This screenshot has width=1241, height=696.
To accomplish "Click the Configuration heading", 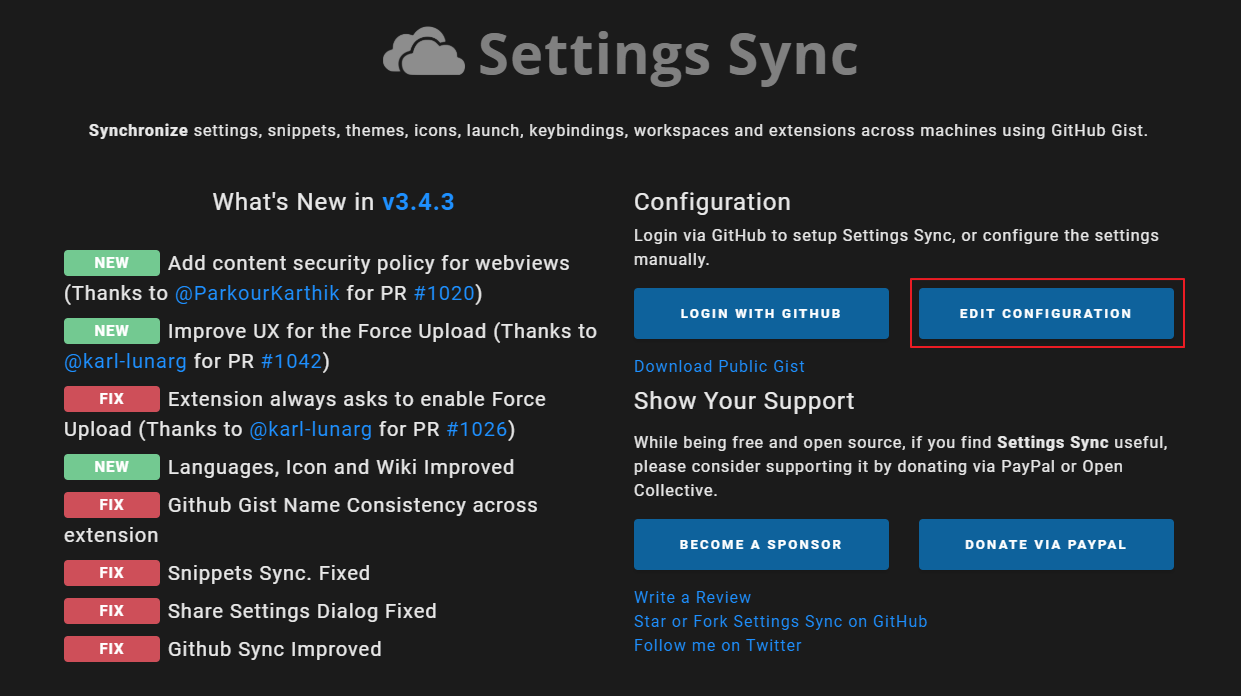I will tap(712, 202).
